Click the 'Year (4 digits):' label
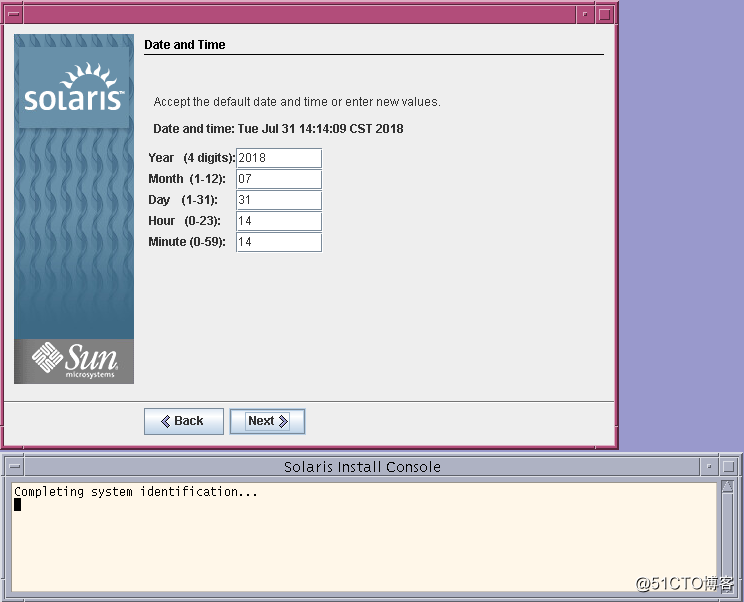744x602 pixels. (192, 158)
